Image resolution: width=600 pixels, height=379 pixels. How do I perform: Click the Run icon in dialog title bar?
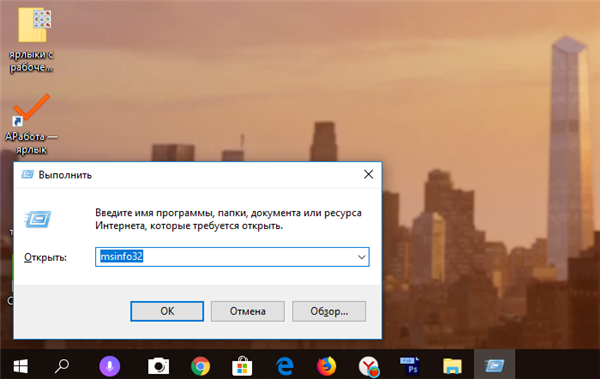pos(28,175)
